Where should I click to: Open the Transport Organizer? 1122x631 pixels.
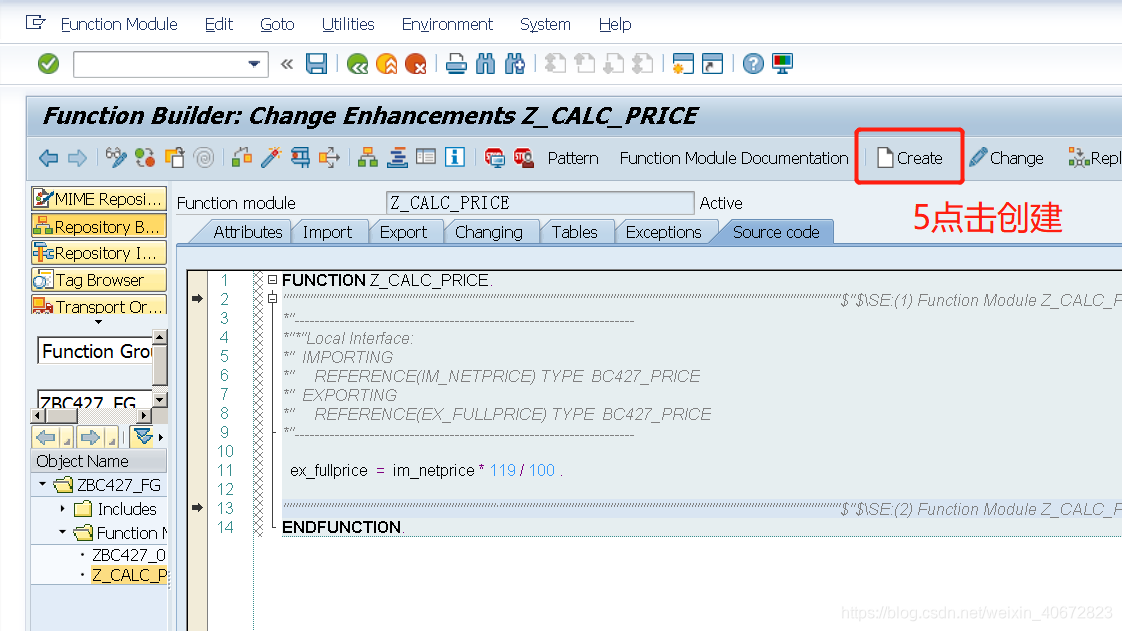(99, 305)
